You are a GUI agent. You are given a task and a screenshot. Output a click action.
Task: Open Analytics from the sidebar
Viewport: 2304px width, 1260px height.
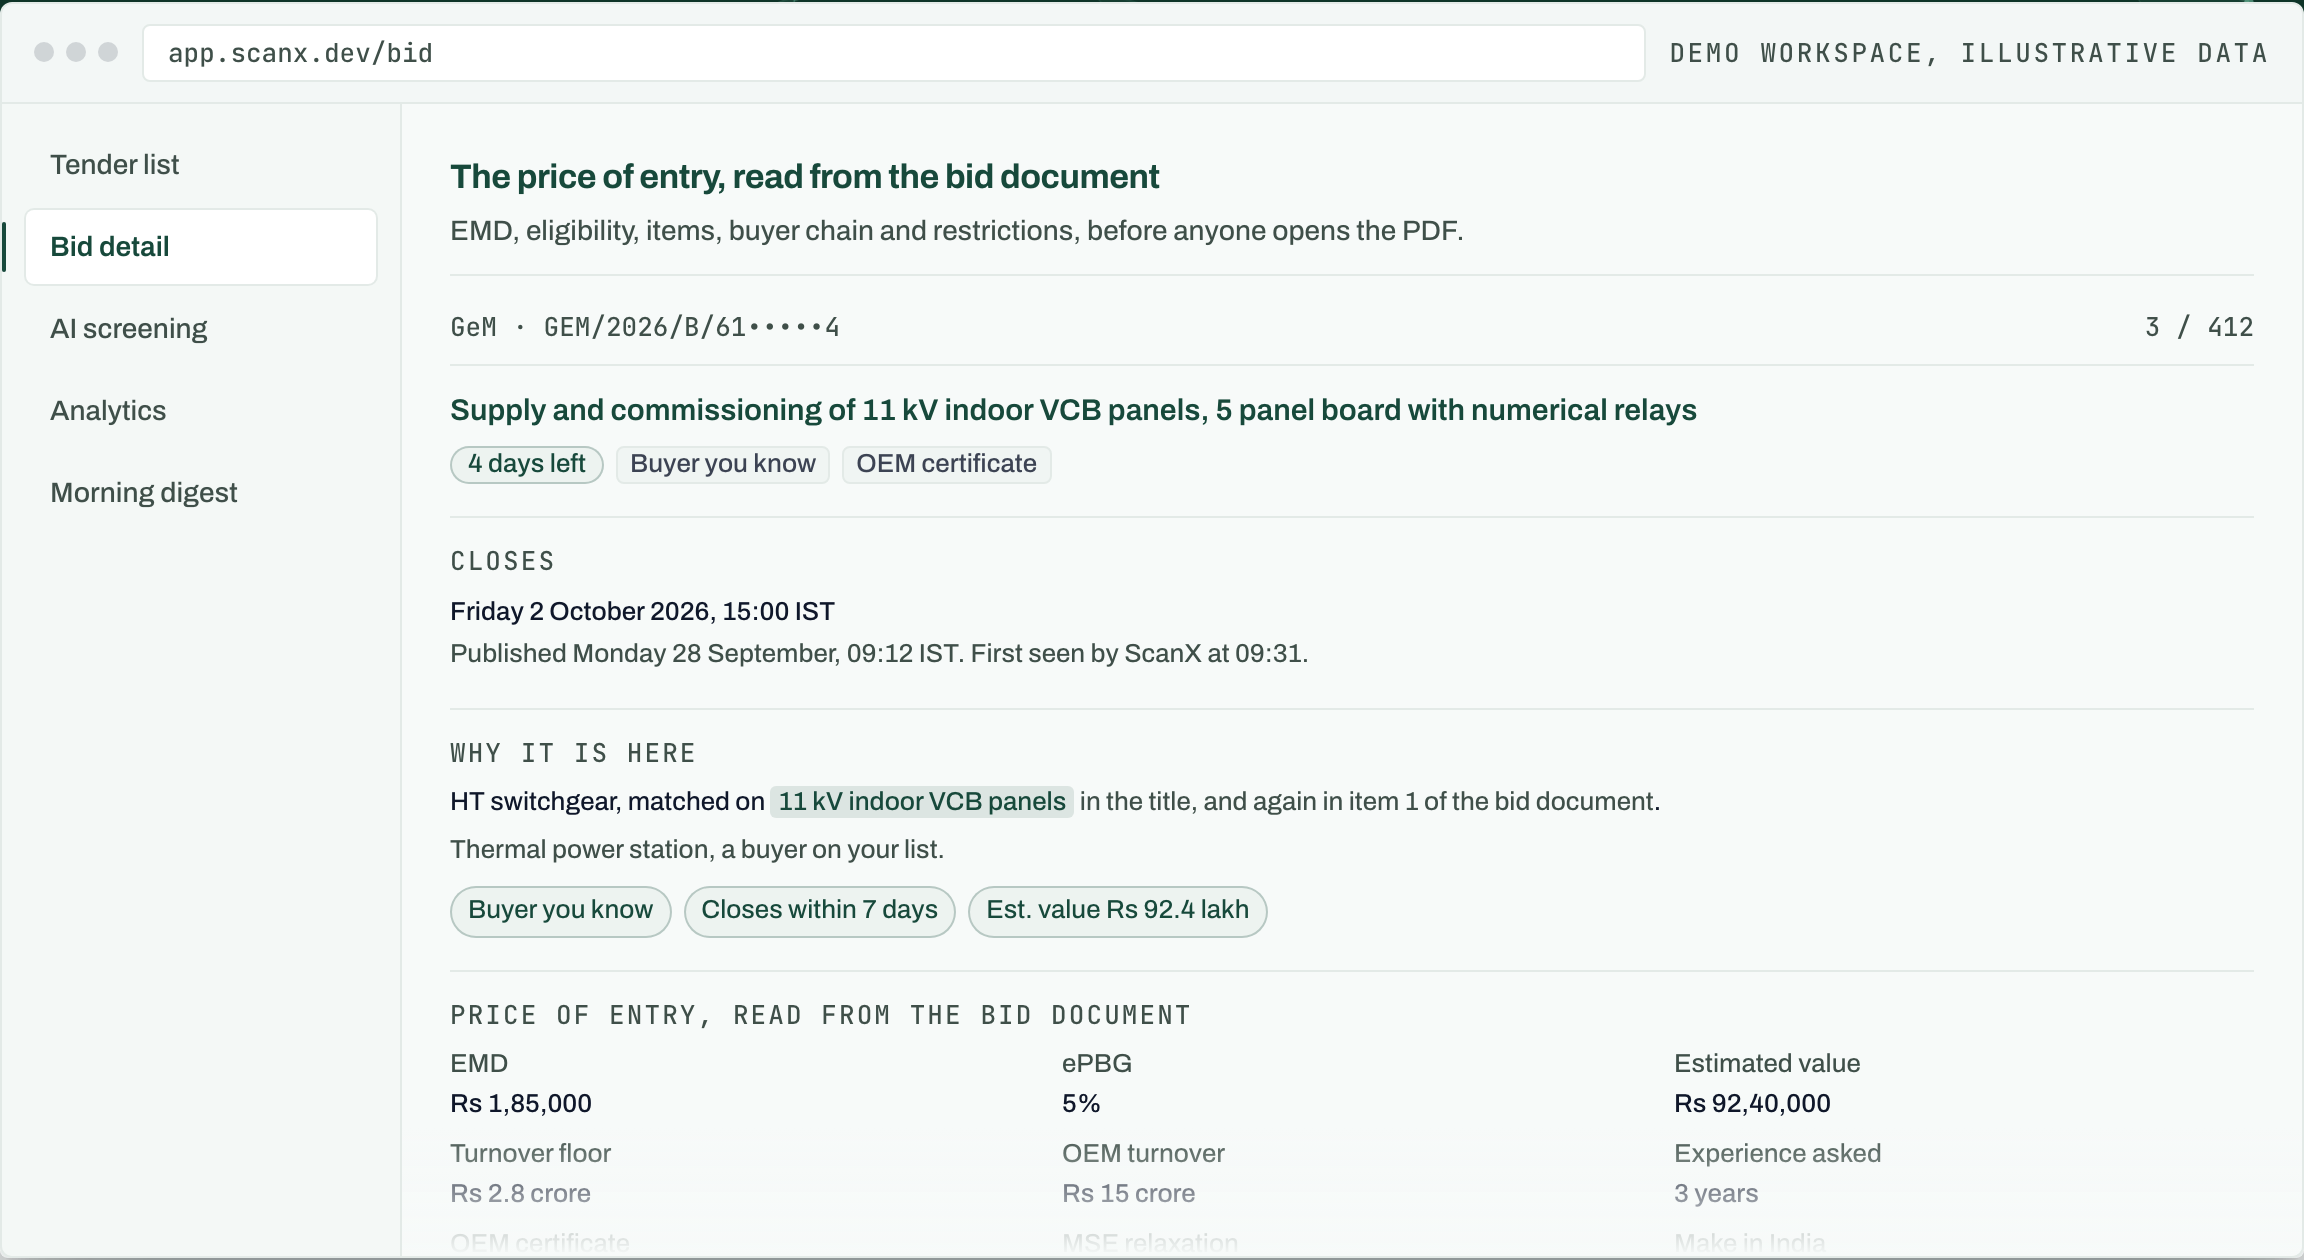(200, 411)
